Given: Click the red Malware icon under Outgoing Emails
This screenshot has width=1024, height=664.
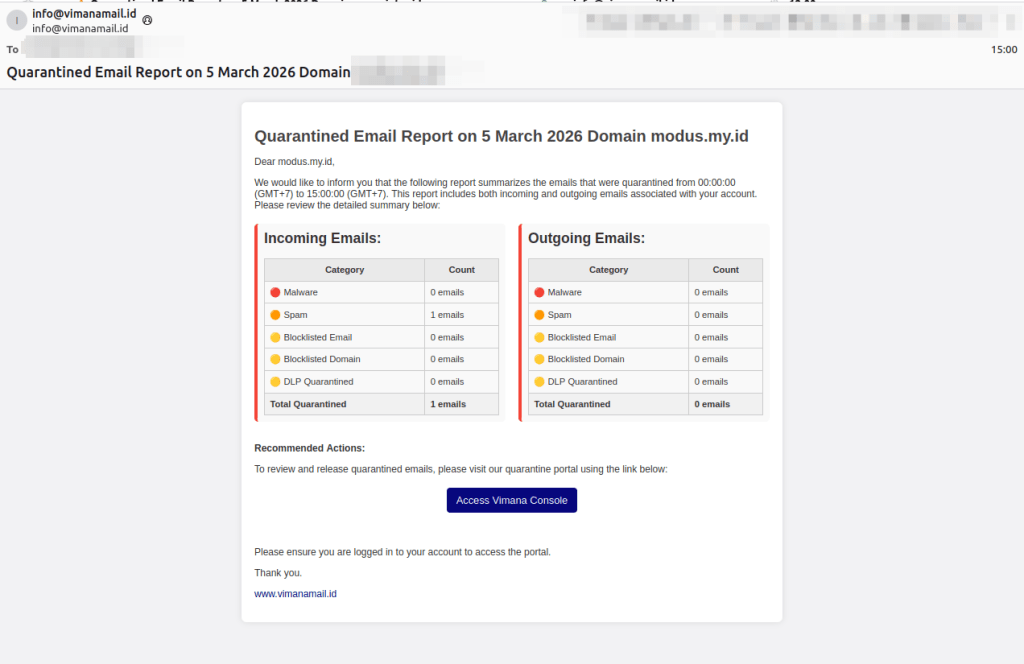Looking at the screenshot, I should coord(539,292).
